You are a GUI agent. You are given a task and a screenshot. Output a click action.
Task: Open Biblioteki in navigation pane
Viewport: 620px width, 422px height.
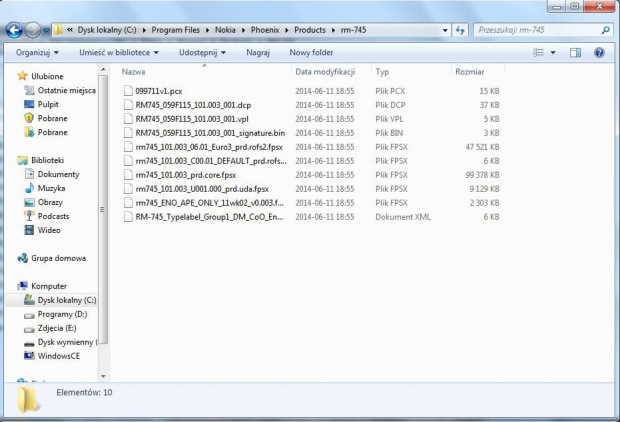47,160
